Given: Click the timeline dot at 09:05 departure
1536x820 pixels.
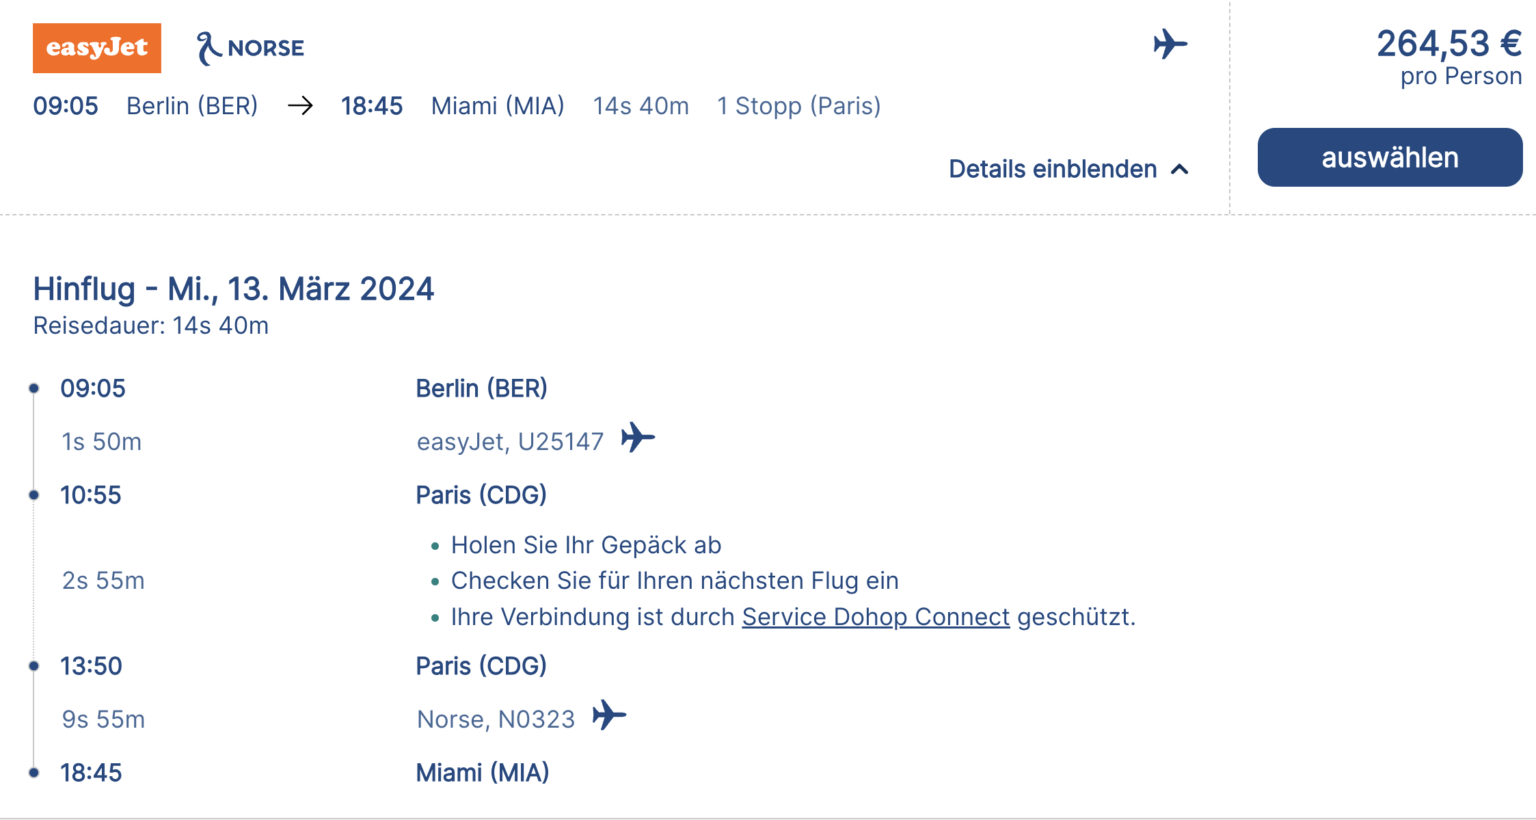Looking at the screenshot, I should point(34,388).
